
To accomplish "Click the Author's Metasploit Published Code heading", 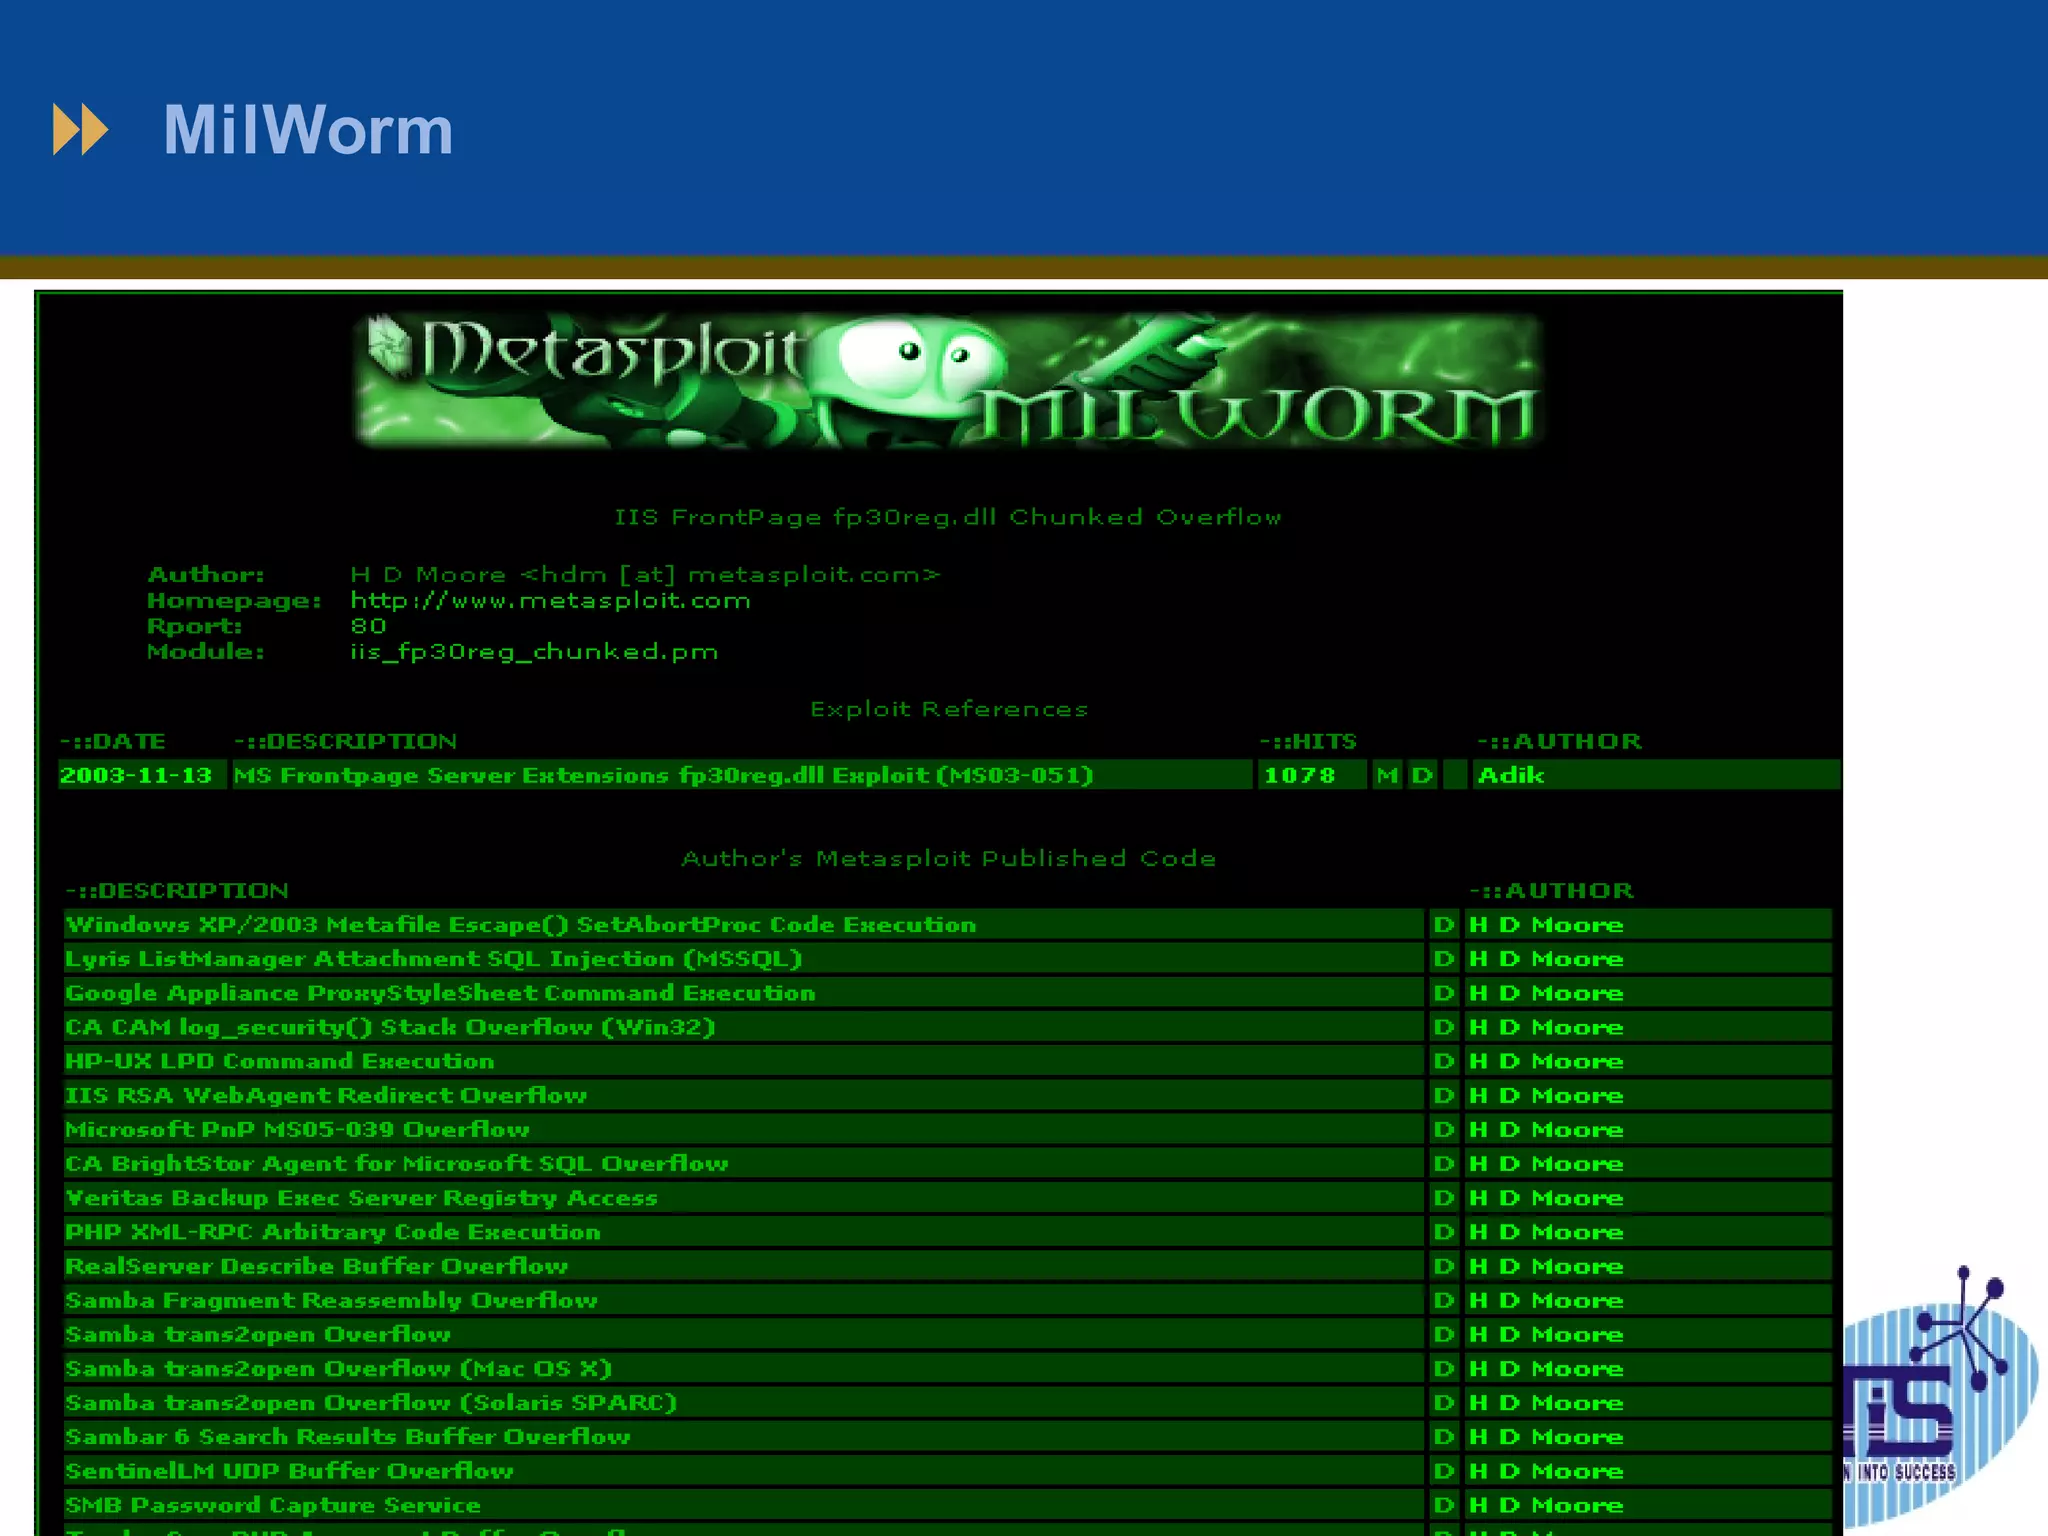I will [949, 858].
